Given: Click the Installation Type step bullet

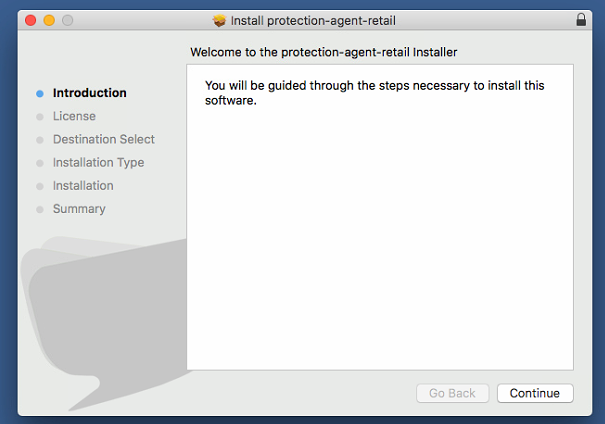Looking at the screenshot, I should (x=40, y=163).
